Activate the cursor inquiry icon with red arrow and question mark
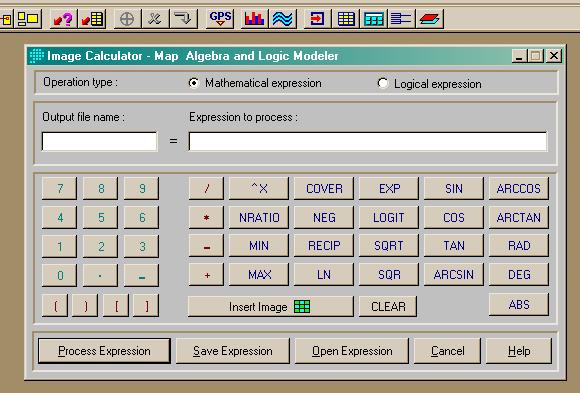The width and height of the screenshot is (580, 393). [63, 19]
